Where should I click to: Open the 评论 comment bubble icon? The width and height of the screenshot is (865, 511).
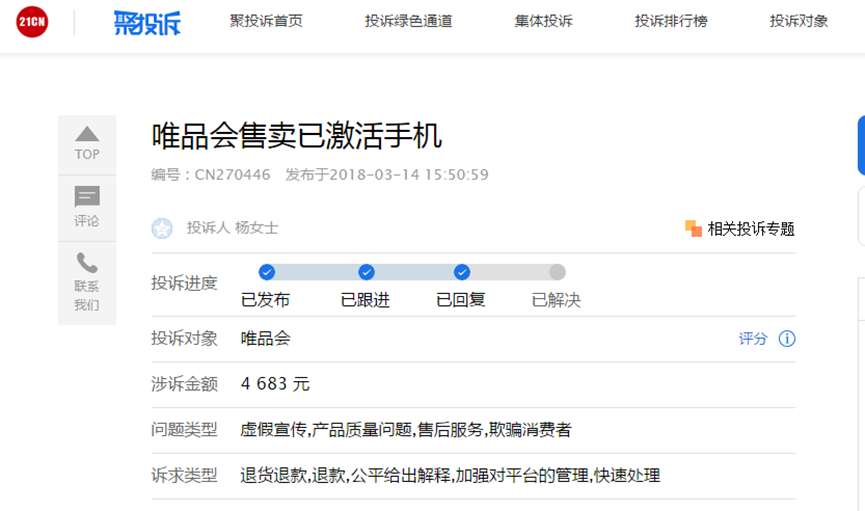coord(87,196)
